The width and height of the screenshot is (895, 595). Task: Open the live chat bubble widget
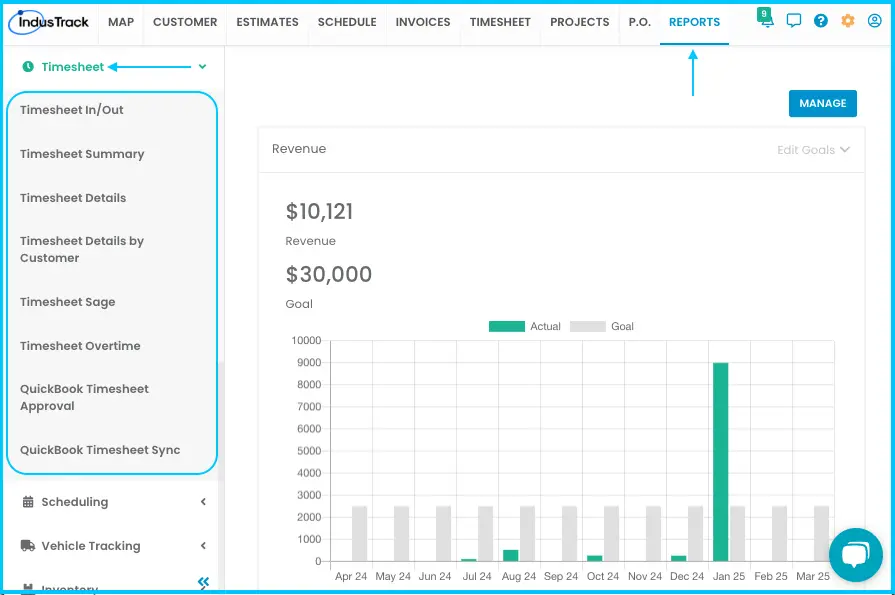[855, 554]
